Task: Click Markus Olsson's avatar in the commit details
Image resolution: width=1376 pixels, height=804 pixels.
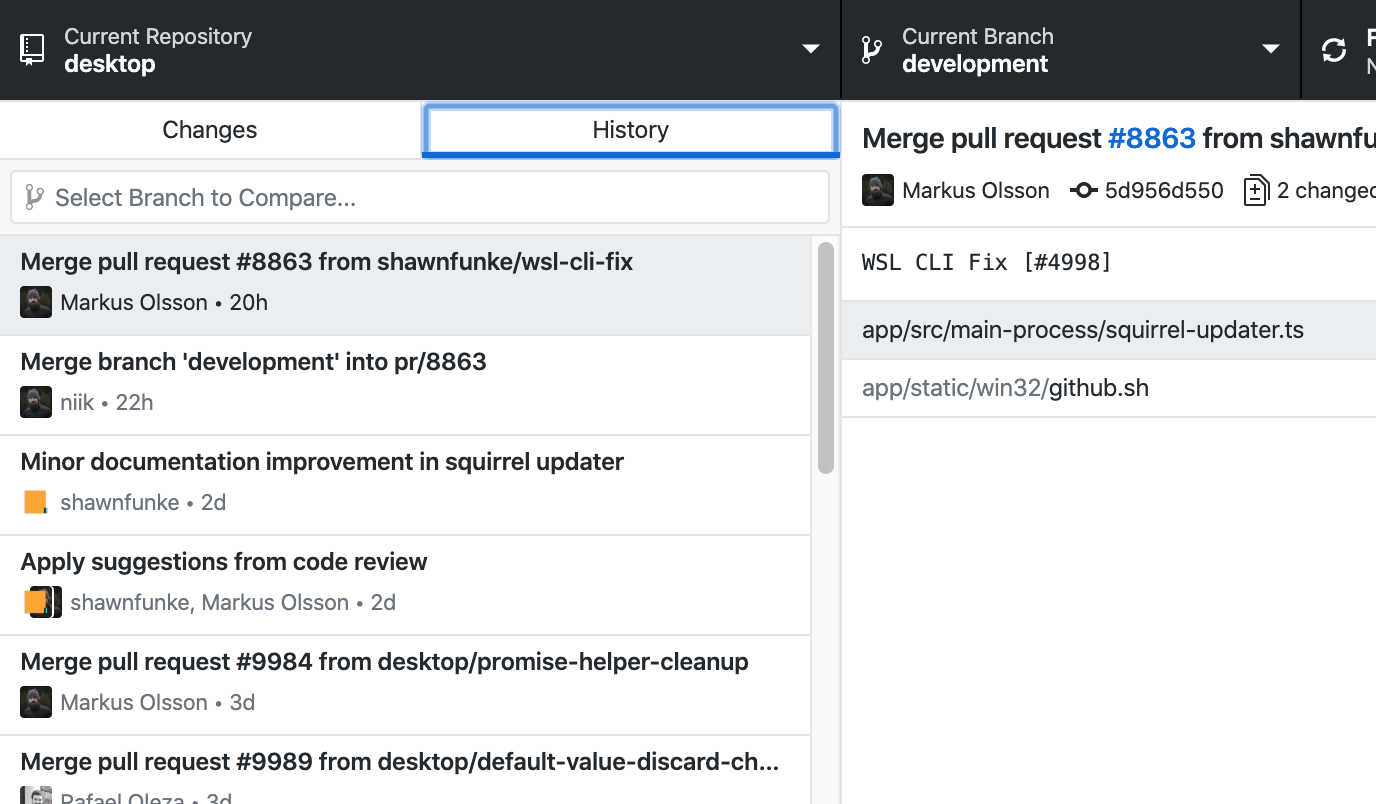Action: pyautogui.click(x=877, y=190)
